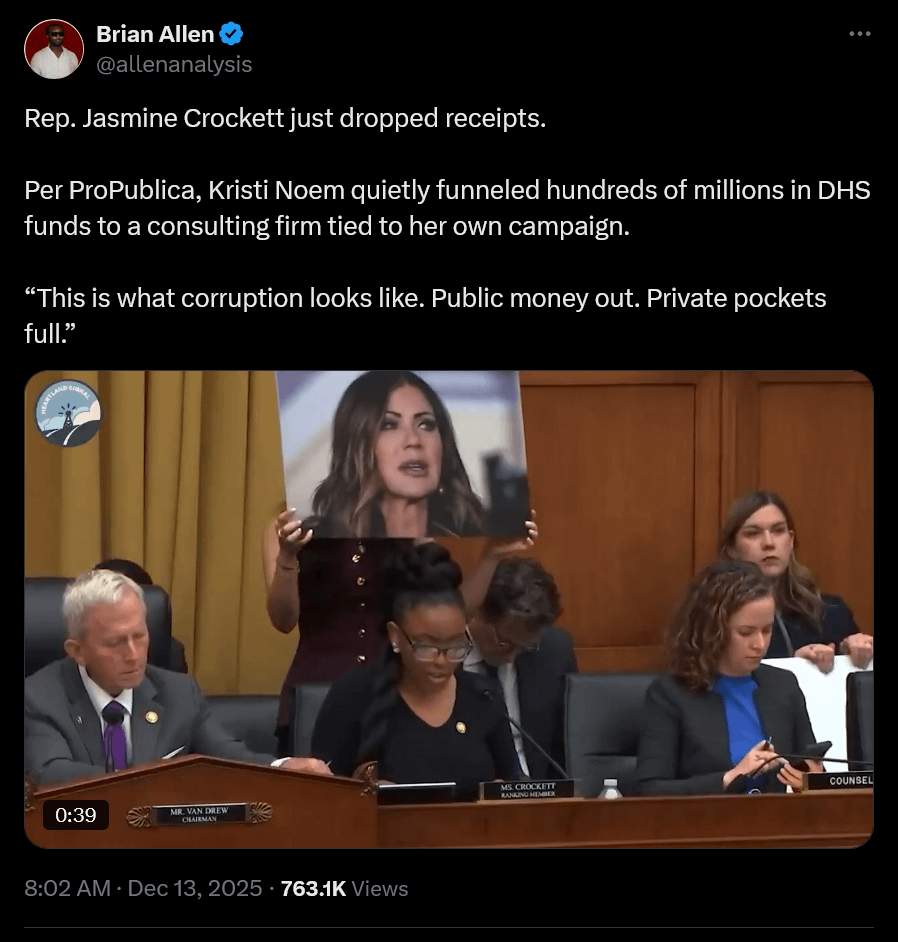Click the MR. VAN DREW Chairman nameplate
Screen dimensions: 898x942
tap(199, 814)
